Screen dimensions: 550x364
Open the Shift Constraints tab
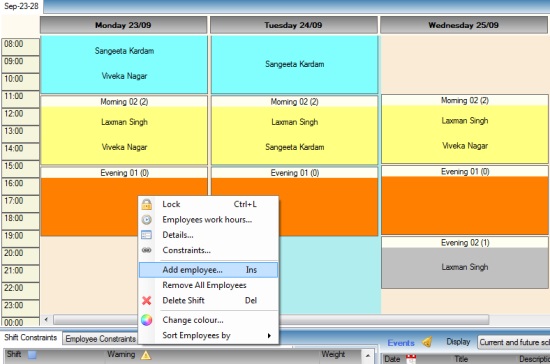coord(31,337)
